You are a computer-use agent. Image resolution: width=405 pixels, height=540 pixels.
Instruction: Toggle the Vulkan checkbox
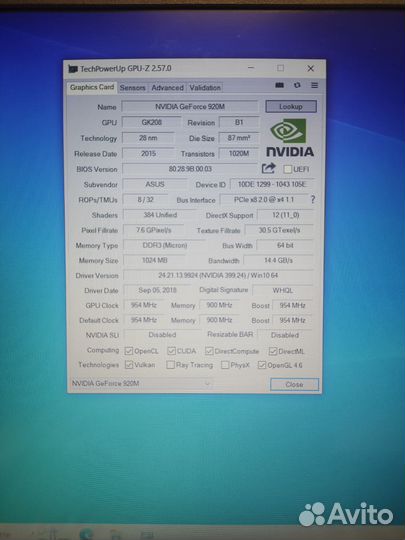coord(129,365)
